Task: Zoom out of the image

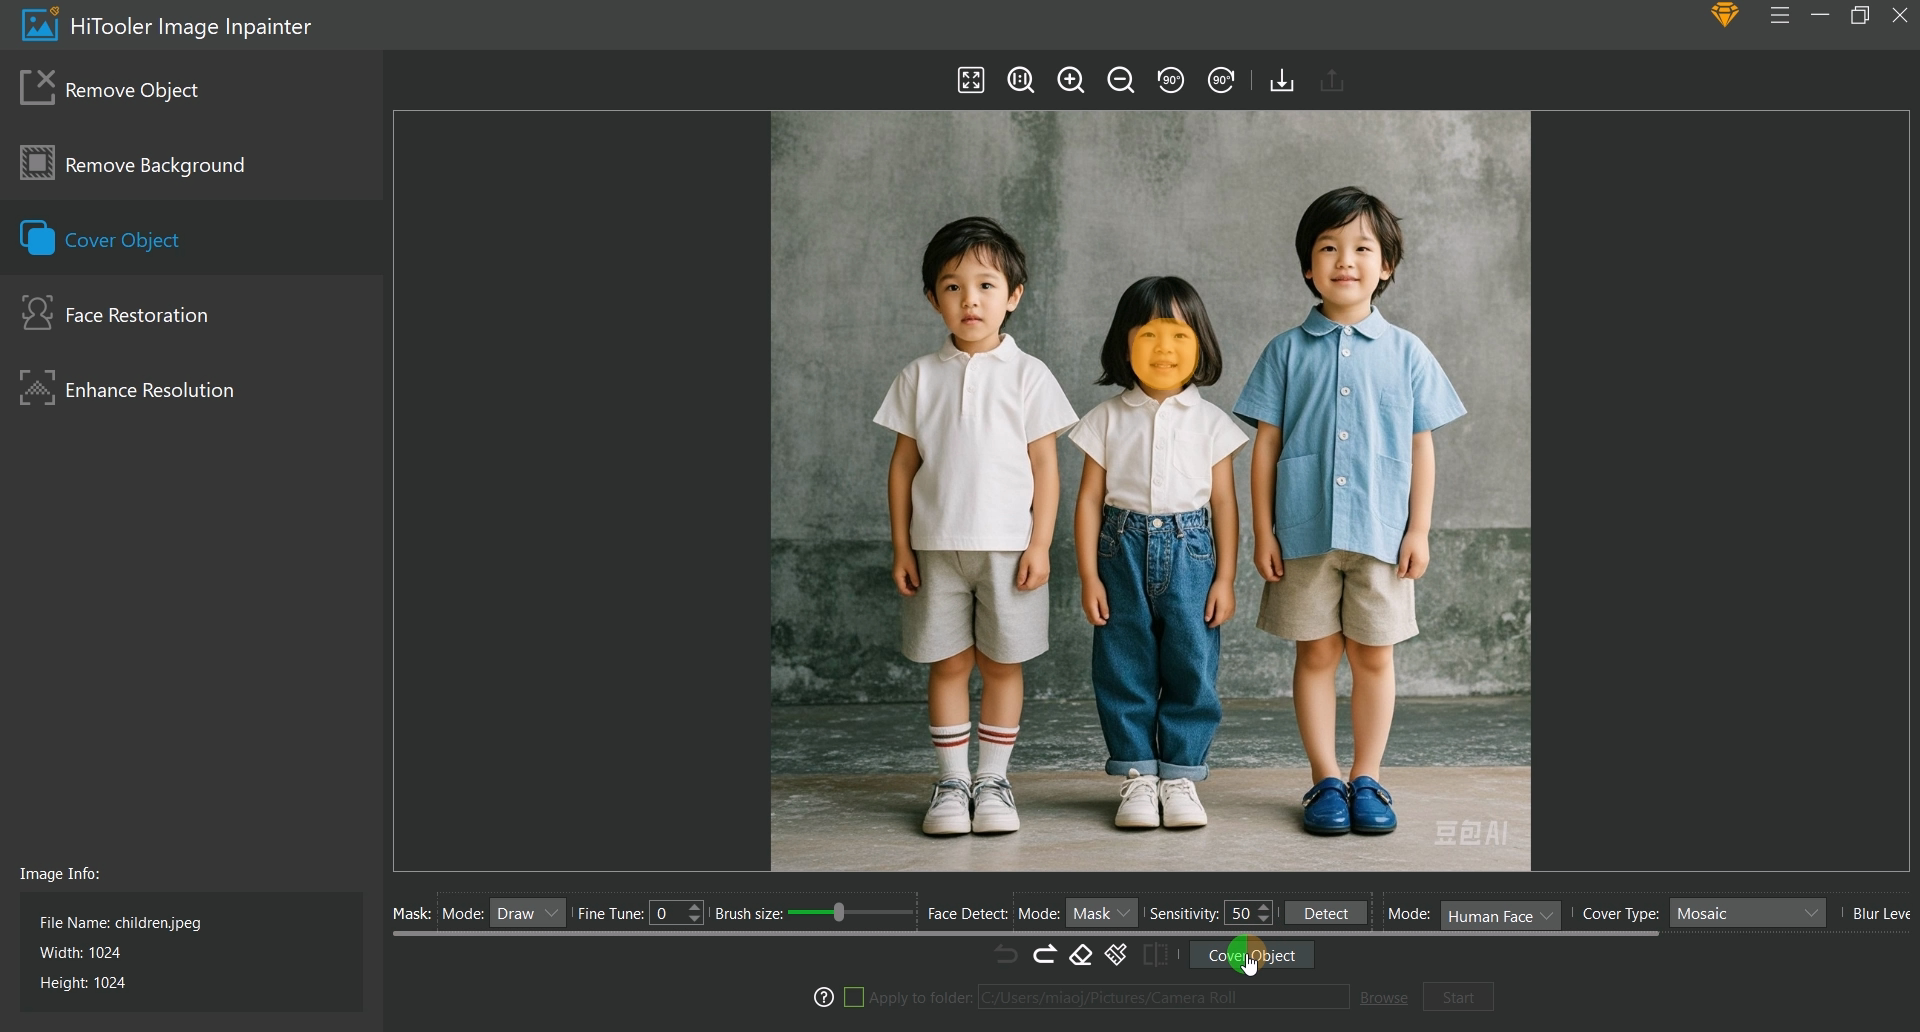Action: click(1120, 80)
